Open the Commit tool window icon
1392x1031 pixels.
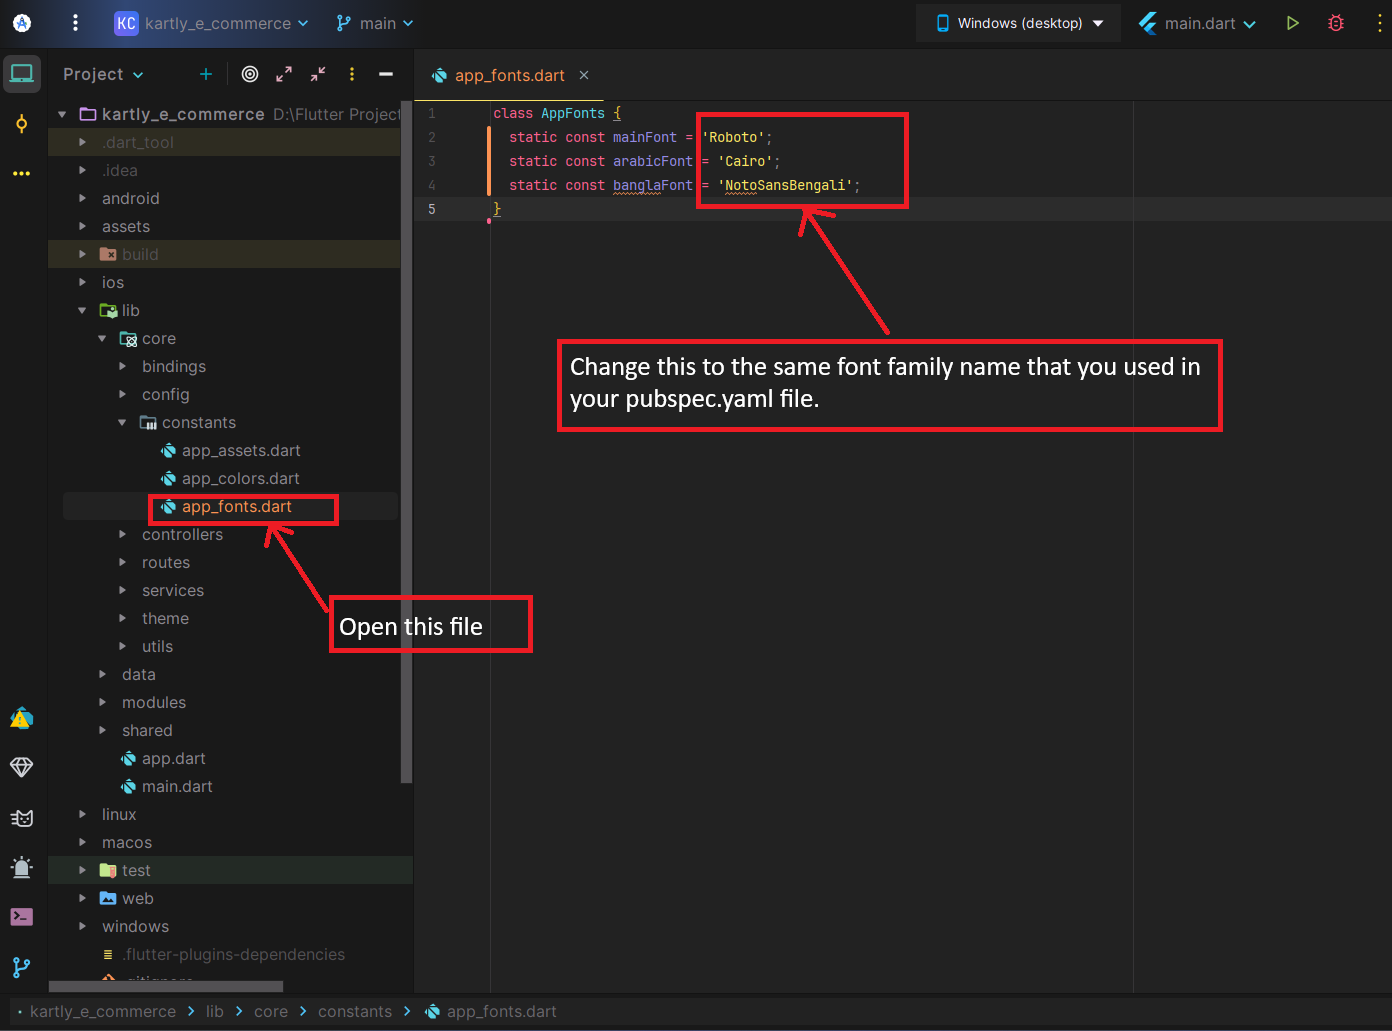point(21,124)
